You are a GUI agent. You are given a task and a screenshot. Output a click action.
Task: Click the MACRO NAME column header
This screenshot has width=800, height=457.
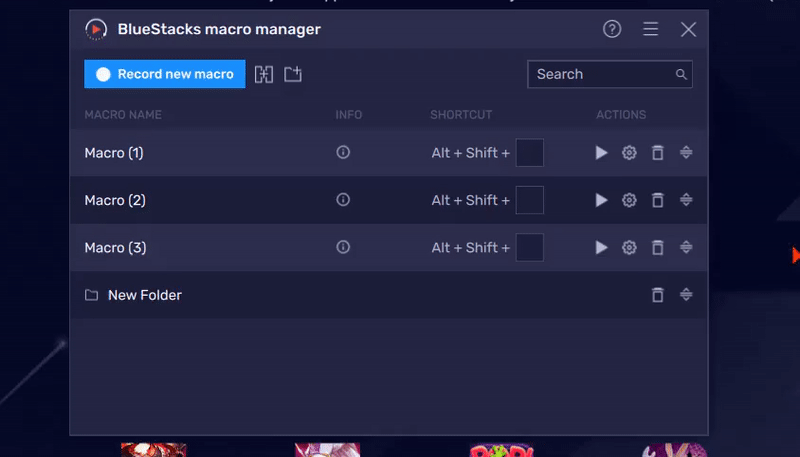coord(123,115)
